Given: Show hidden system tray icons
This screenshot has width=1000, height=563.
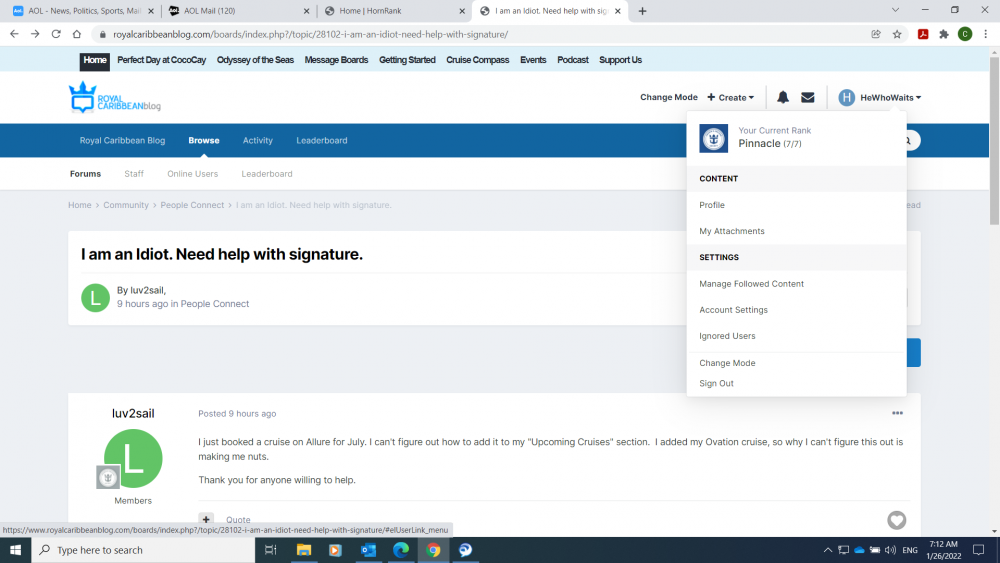Looking at the screenshot, I should pos(827,550).
